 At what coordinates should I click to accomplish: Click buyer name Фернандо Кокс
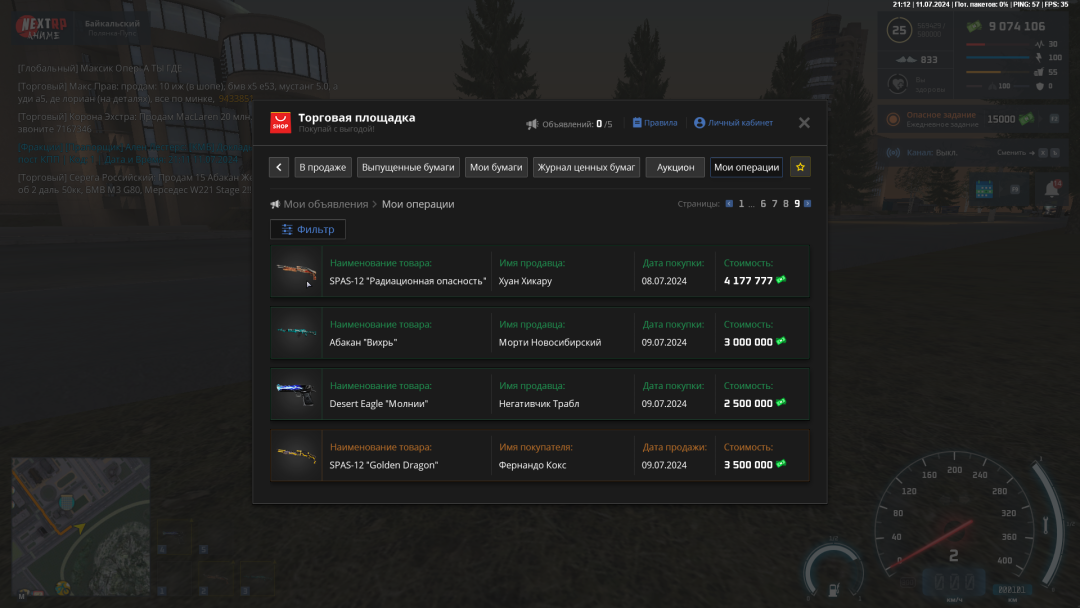(x=532, y=465)
